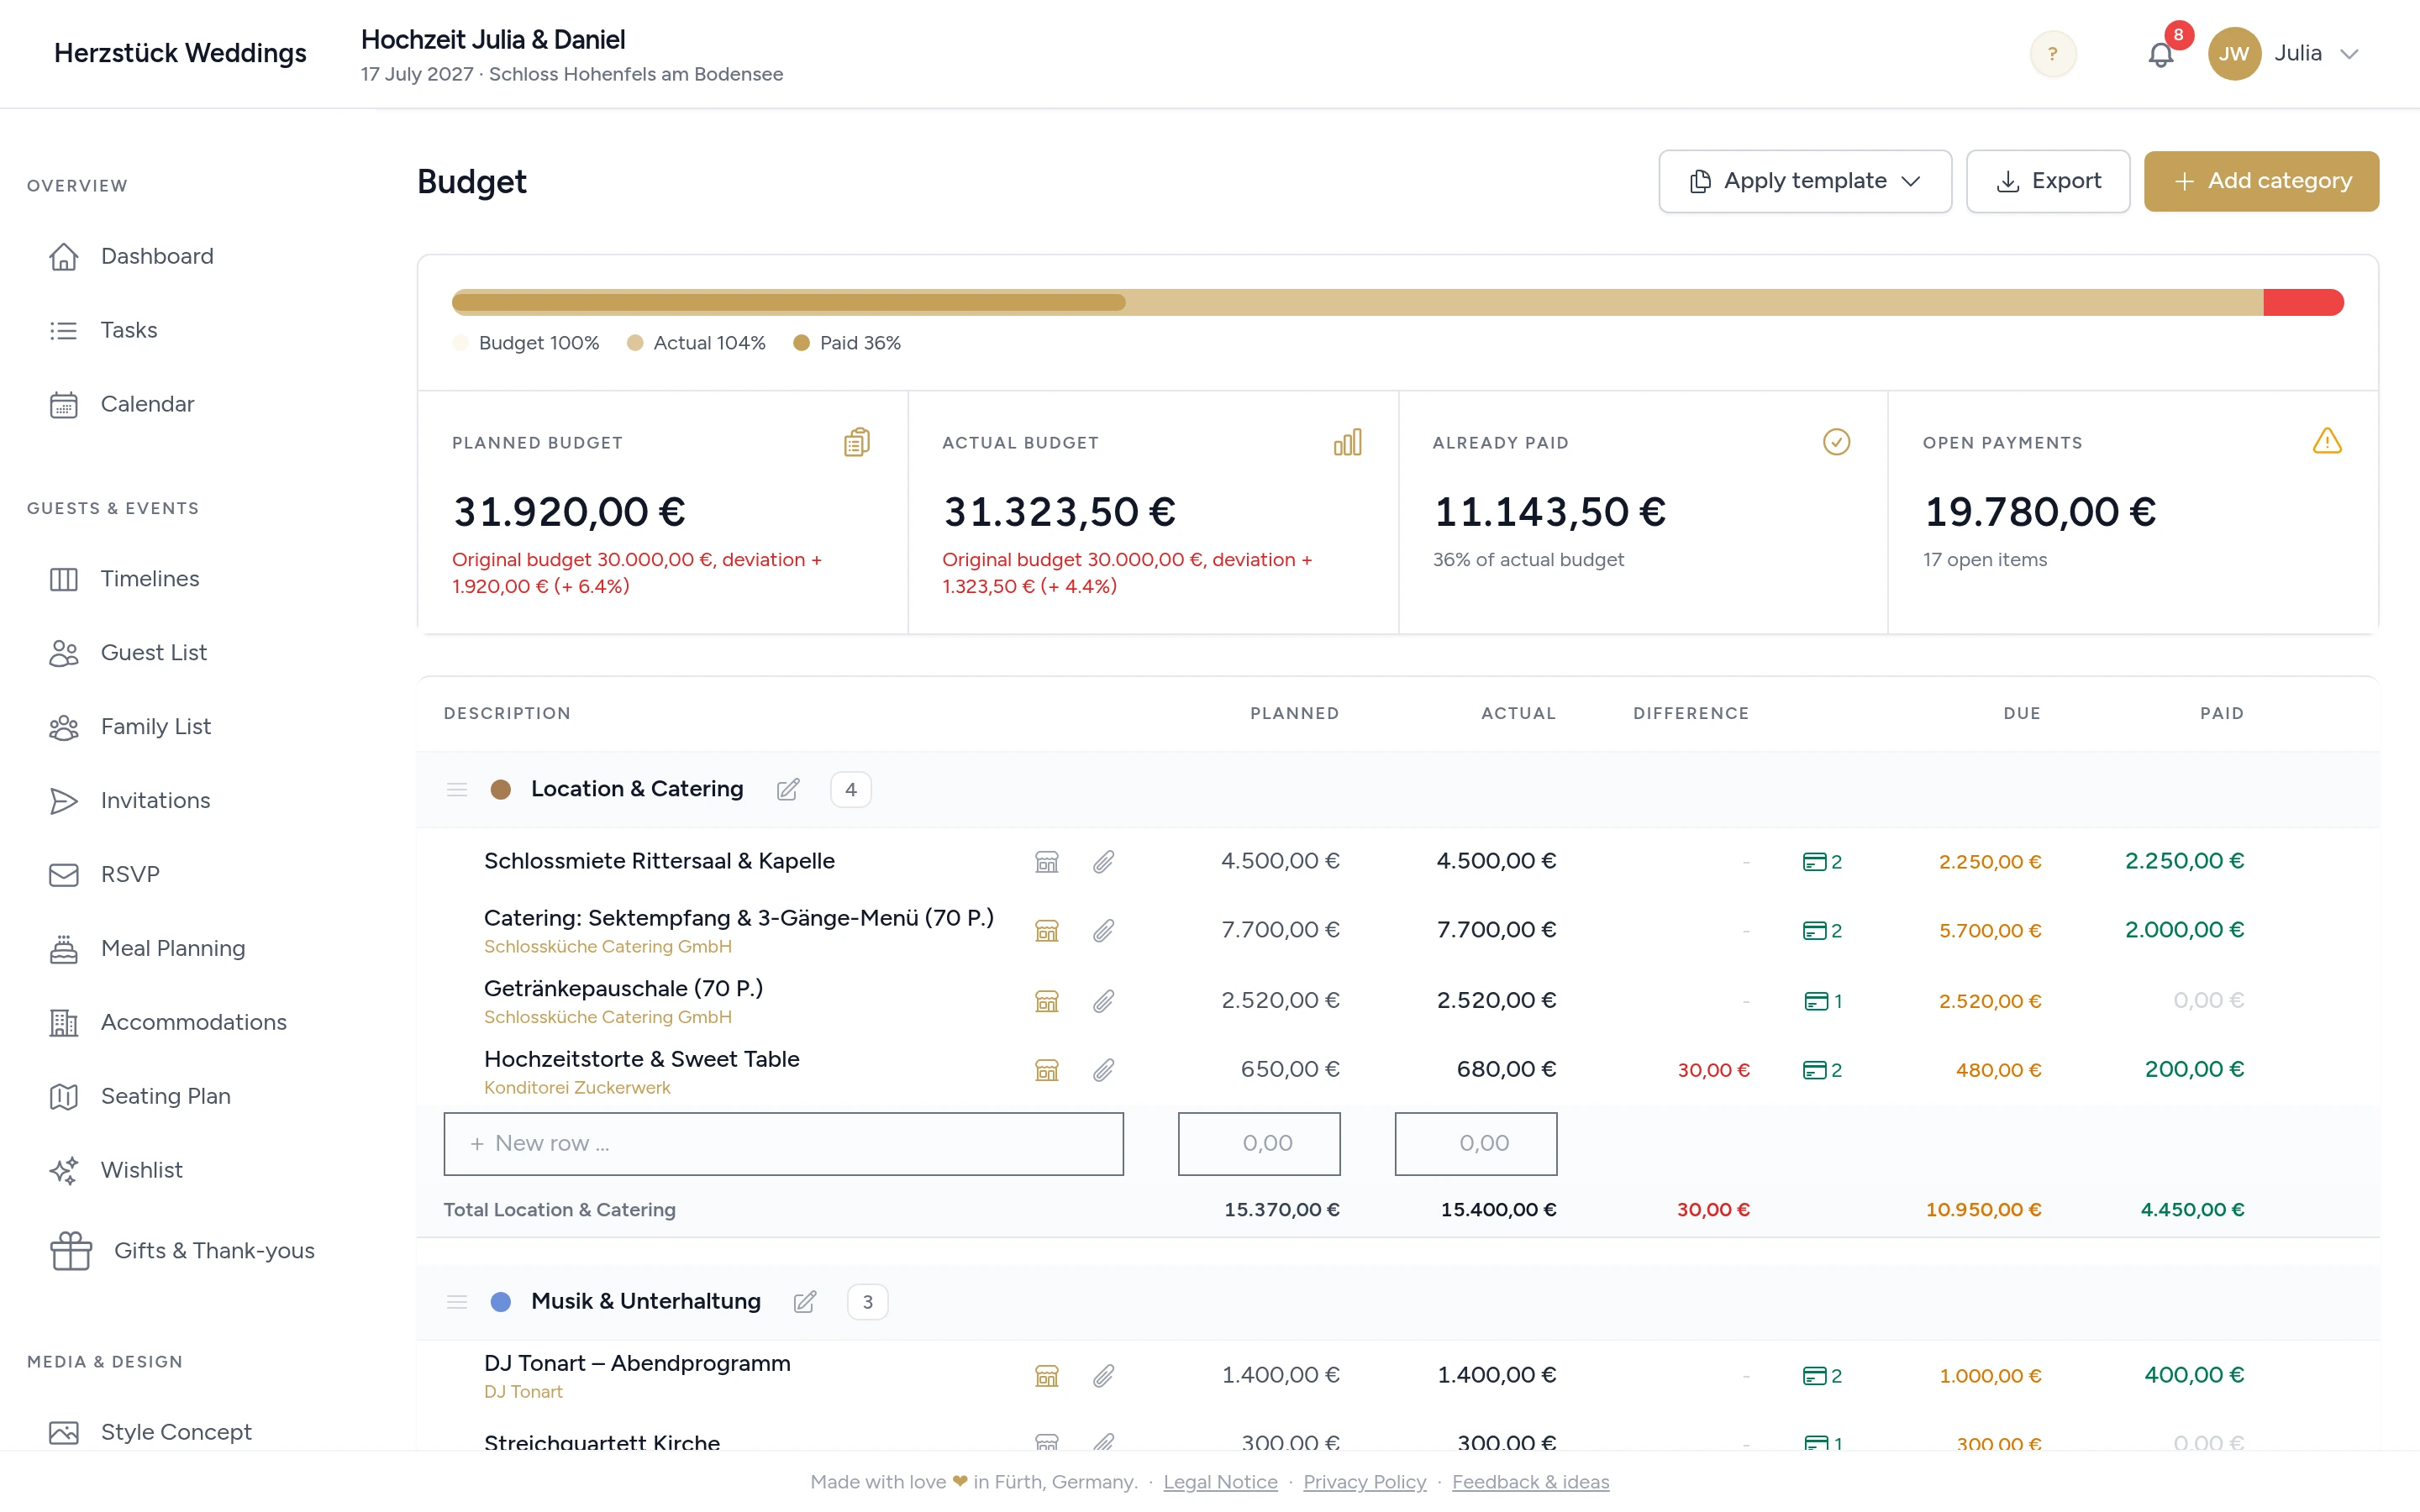Image resolution: width=2420 pixels, height=1512 pixels.
Task: Click vendor icon on Getränkepauschale row
Action: (1047, 1001)
